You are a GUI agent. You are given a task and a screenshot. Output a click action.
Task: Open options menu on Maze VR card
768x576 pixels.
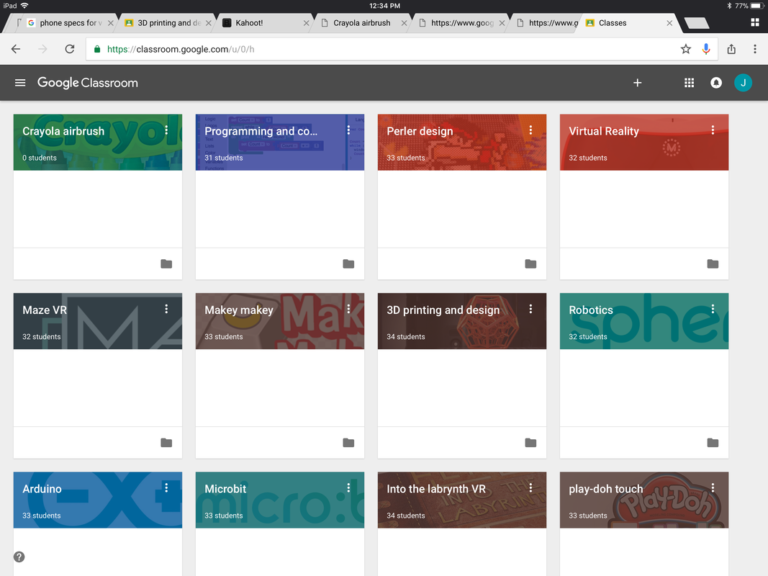(x=167, y=309)
